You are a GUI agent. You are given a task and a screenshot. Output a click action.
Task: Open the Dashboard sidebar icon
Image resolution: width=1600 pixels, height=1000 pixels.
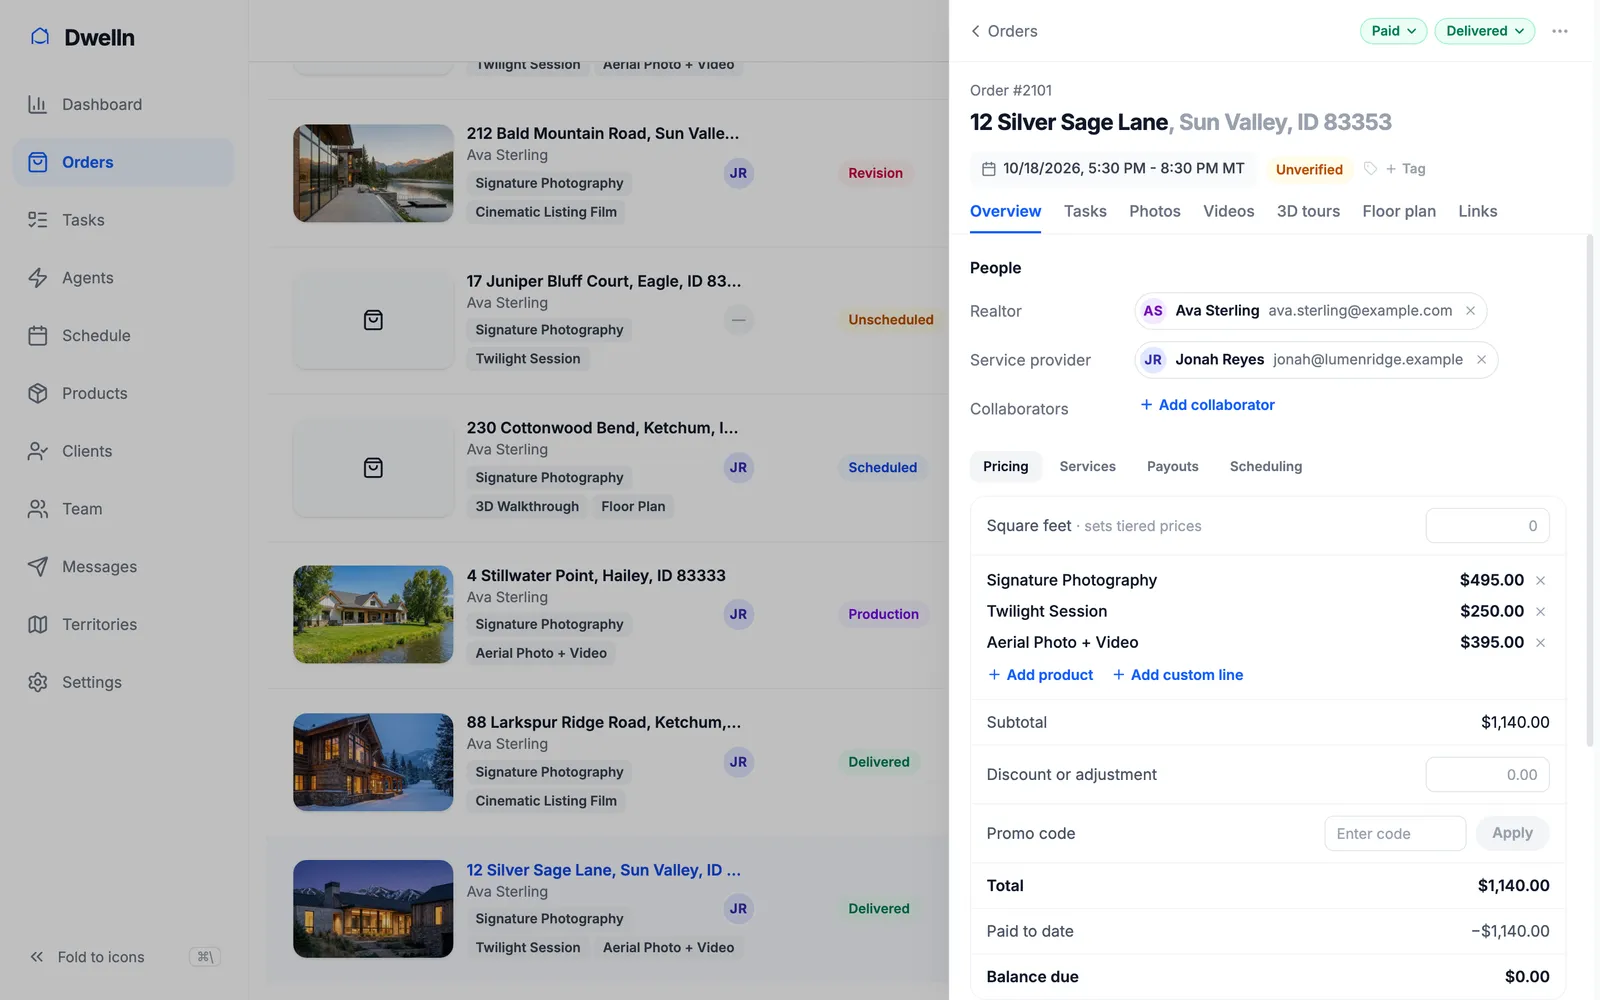tap(38, 104)
